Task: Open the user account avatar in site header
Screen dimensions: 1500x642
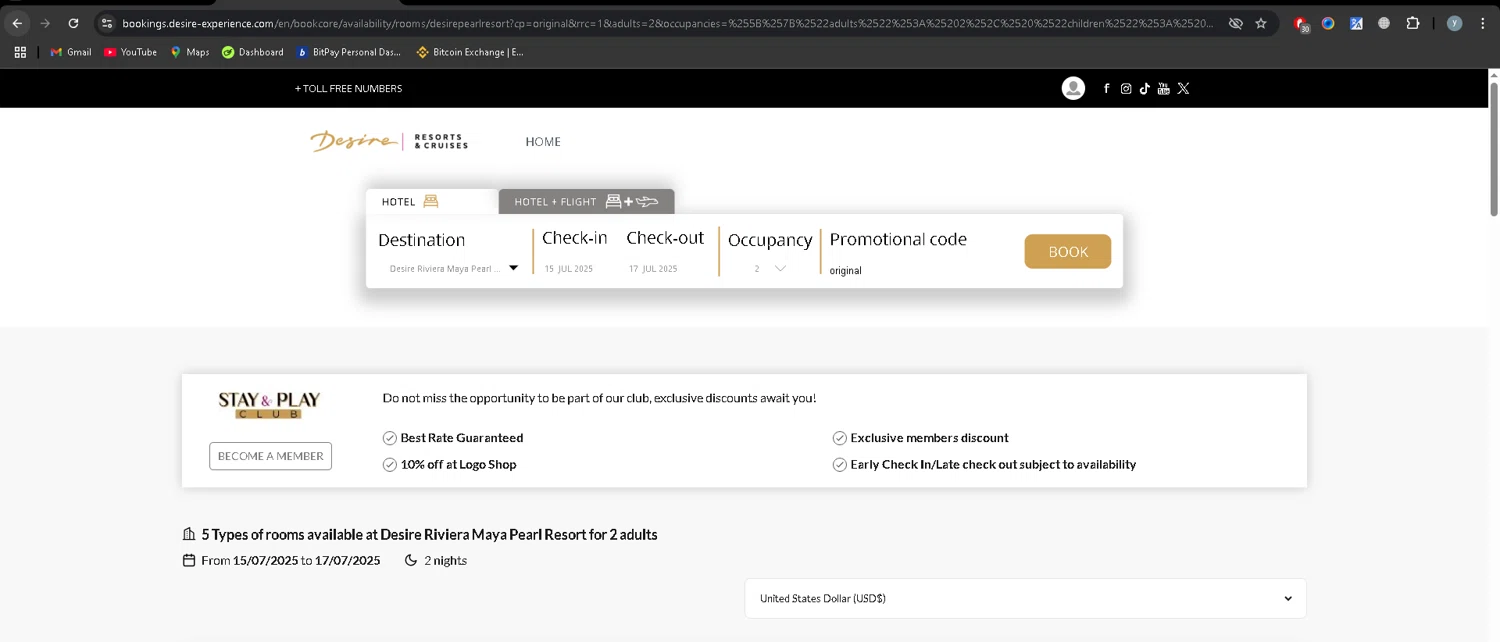Action: (1073, 88)
